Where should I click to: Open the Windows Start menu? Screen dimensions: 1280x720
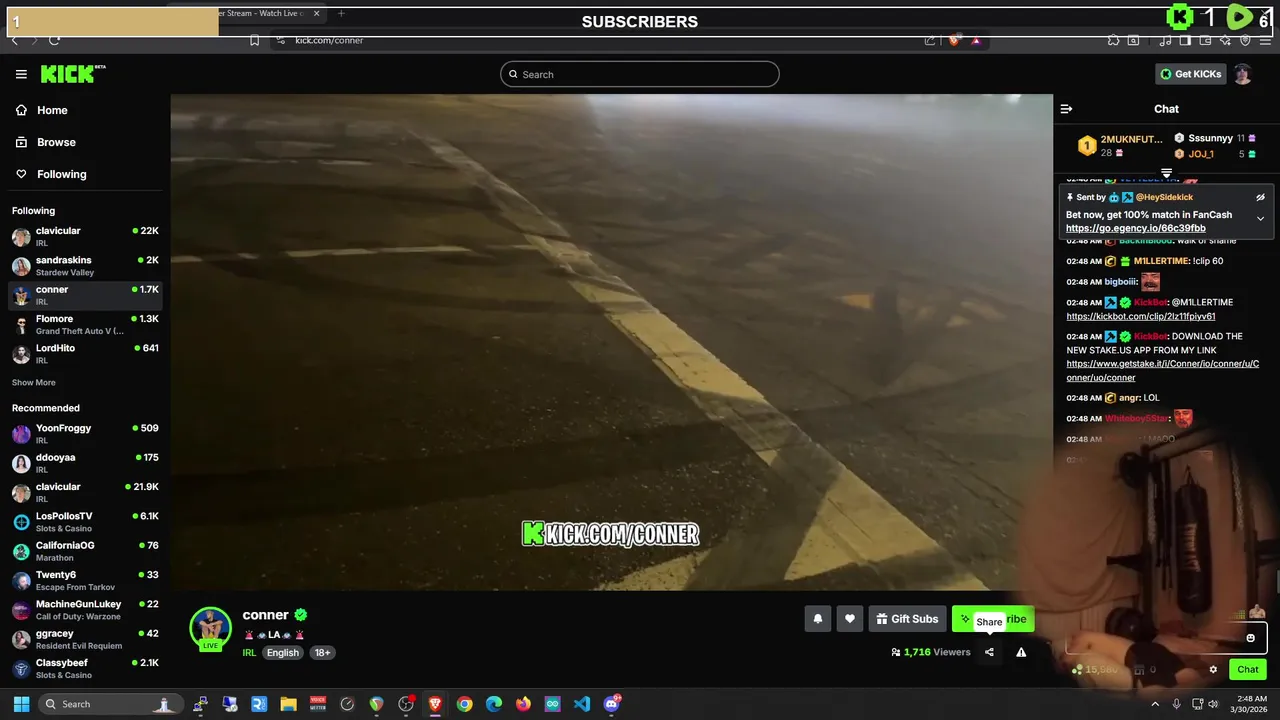point(21,704)
